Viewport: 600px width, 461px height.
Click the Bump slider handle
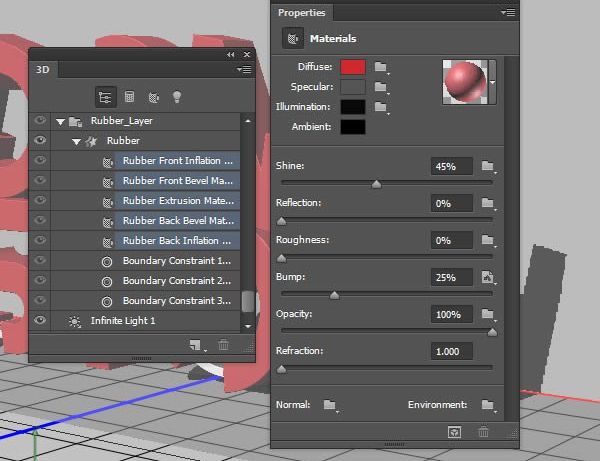334,295
